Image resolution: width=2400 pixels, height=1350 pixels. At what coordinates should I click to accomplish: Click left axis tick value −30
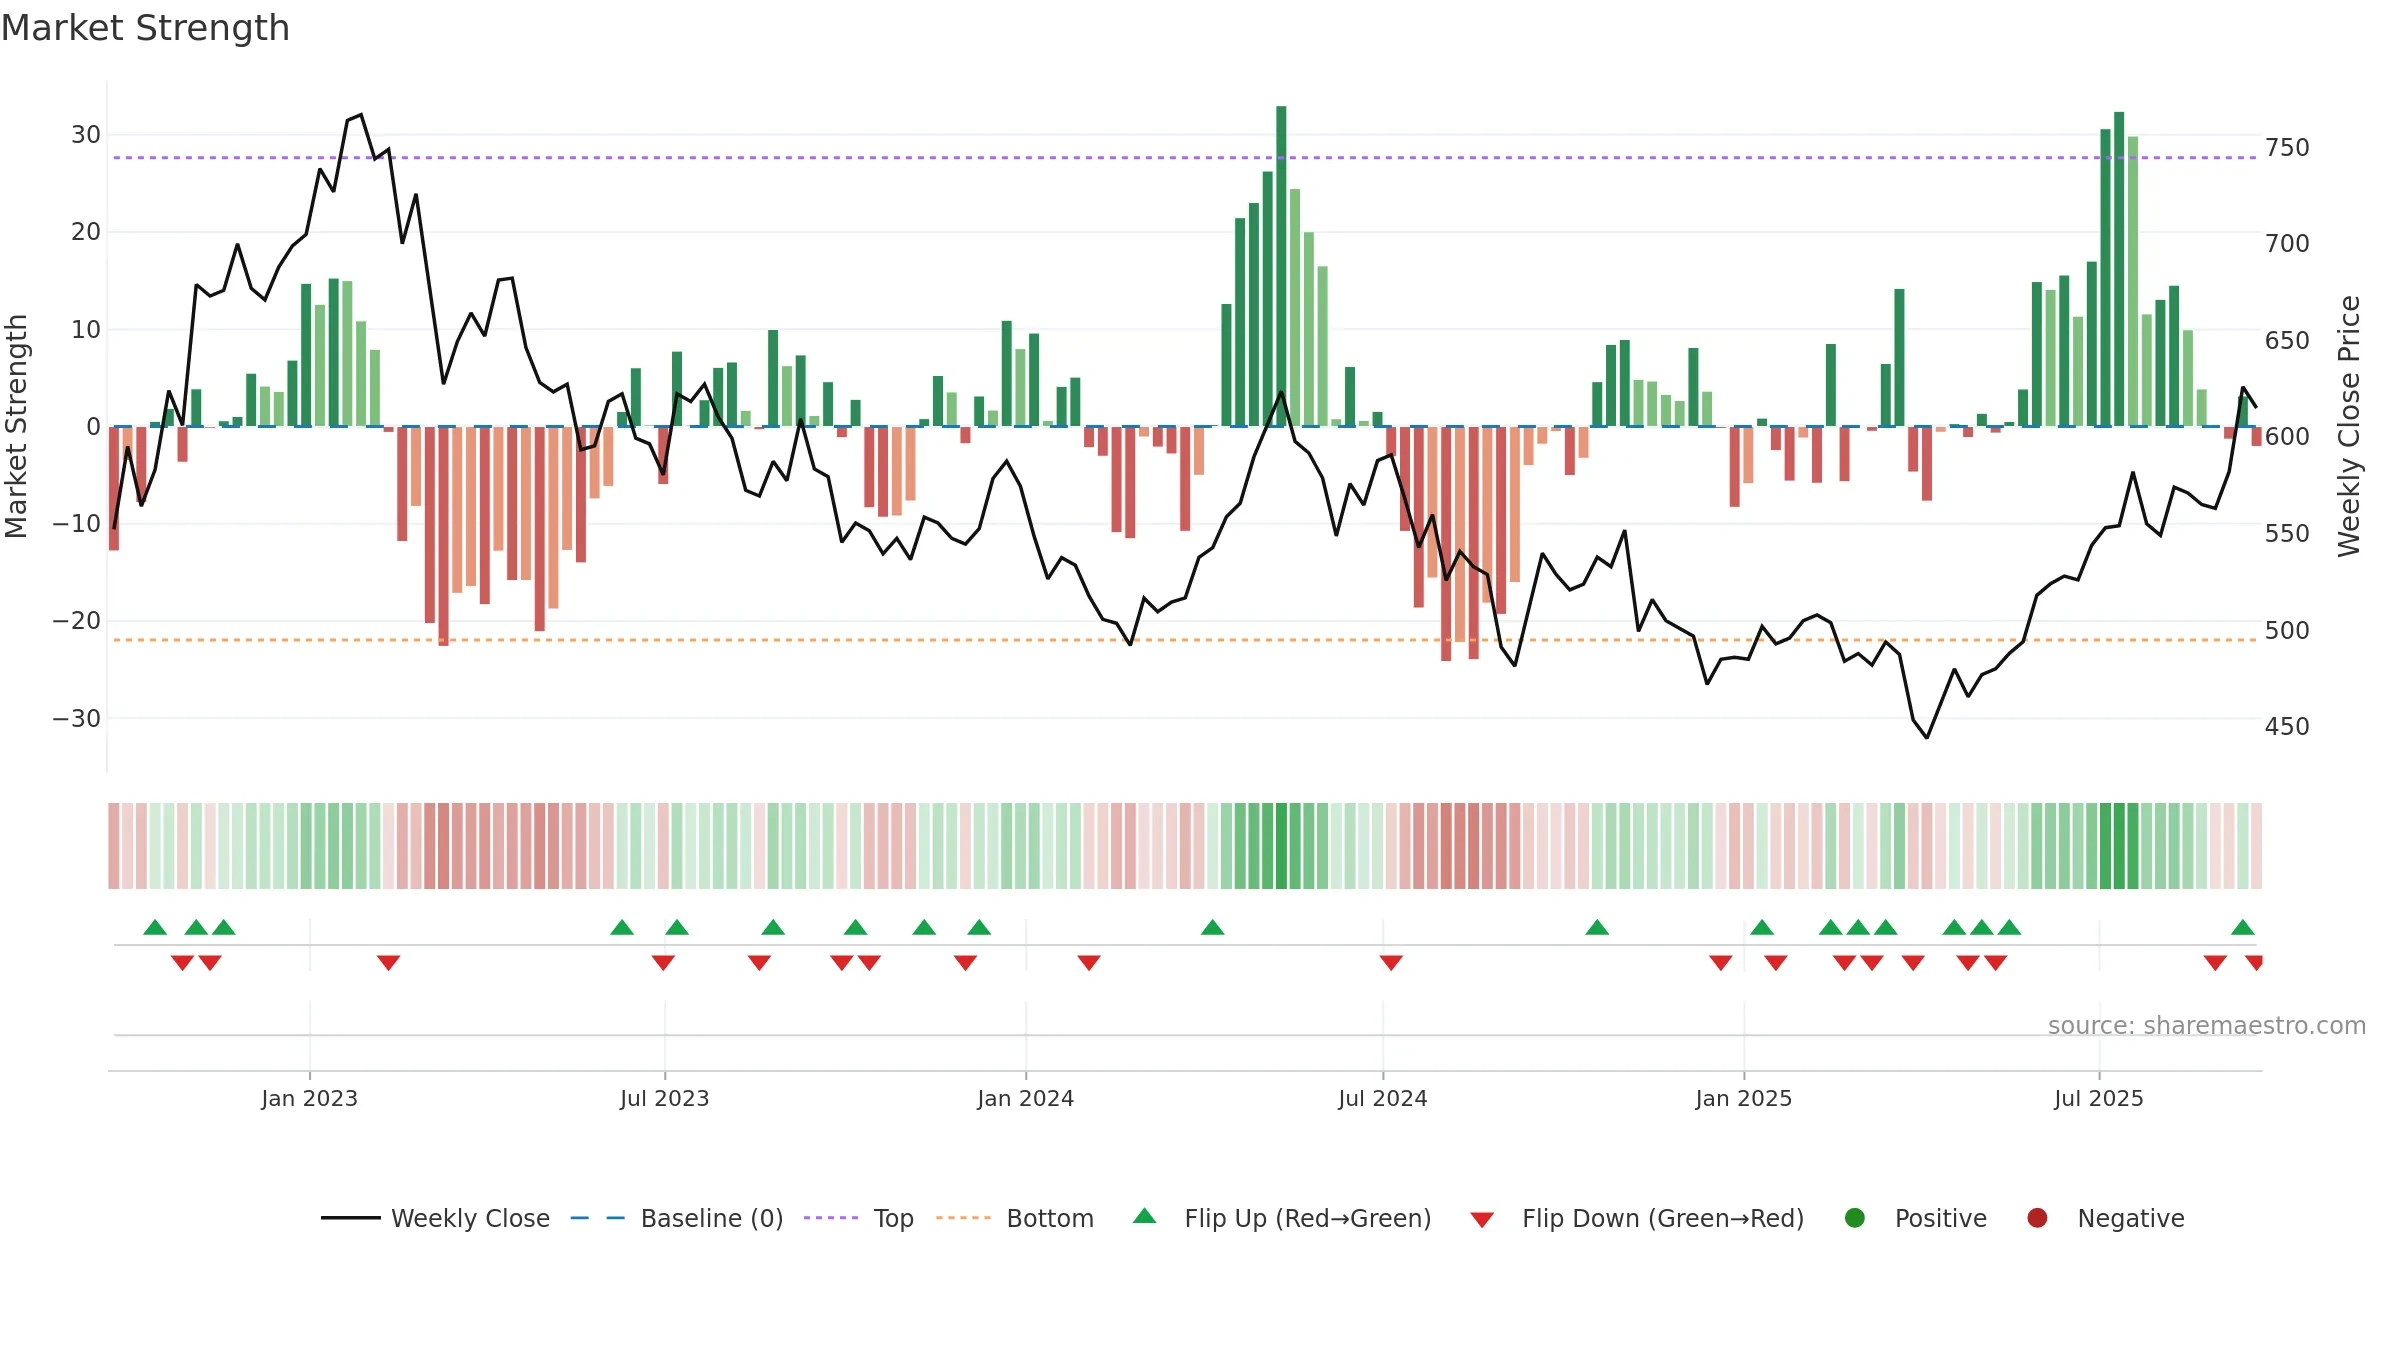click(x=77, y=718)
